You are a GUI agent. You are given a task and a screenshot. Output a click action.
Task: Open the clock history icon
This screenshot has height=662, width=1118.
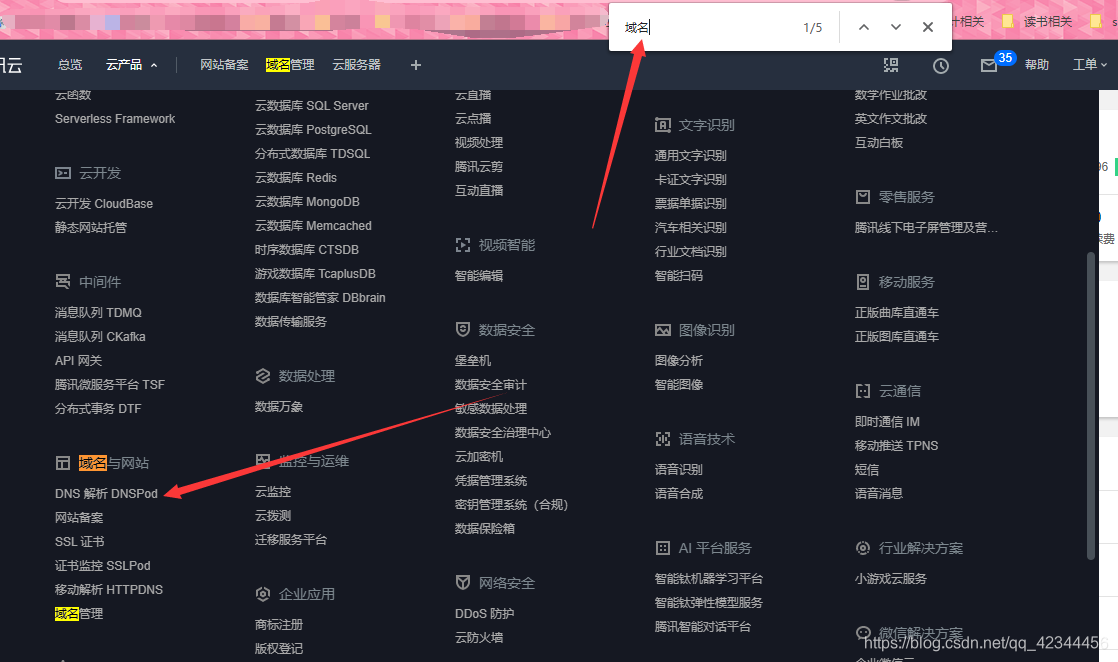tap(940, 66)
